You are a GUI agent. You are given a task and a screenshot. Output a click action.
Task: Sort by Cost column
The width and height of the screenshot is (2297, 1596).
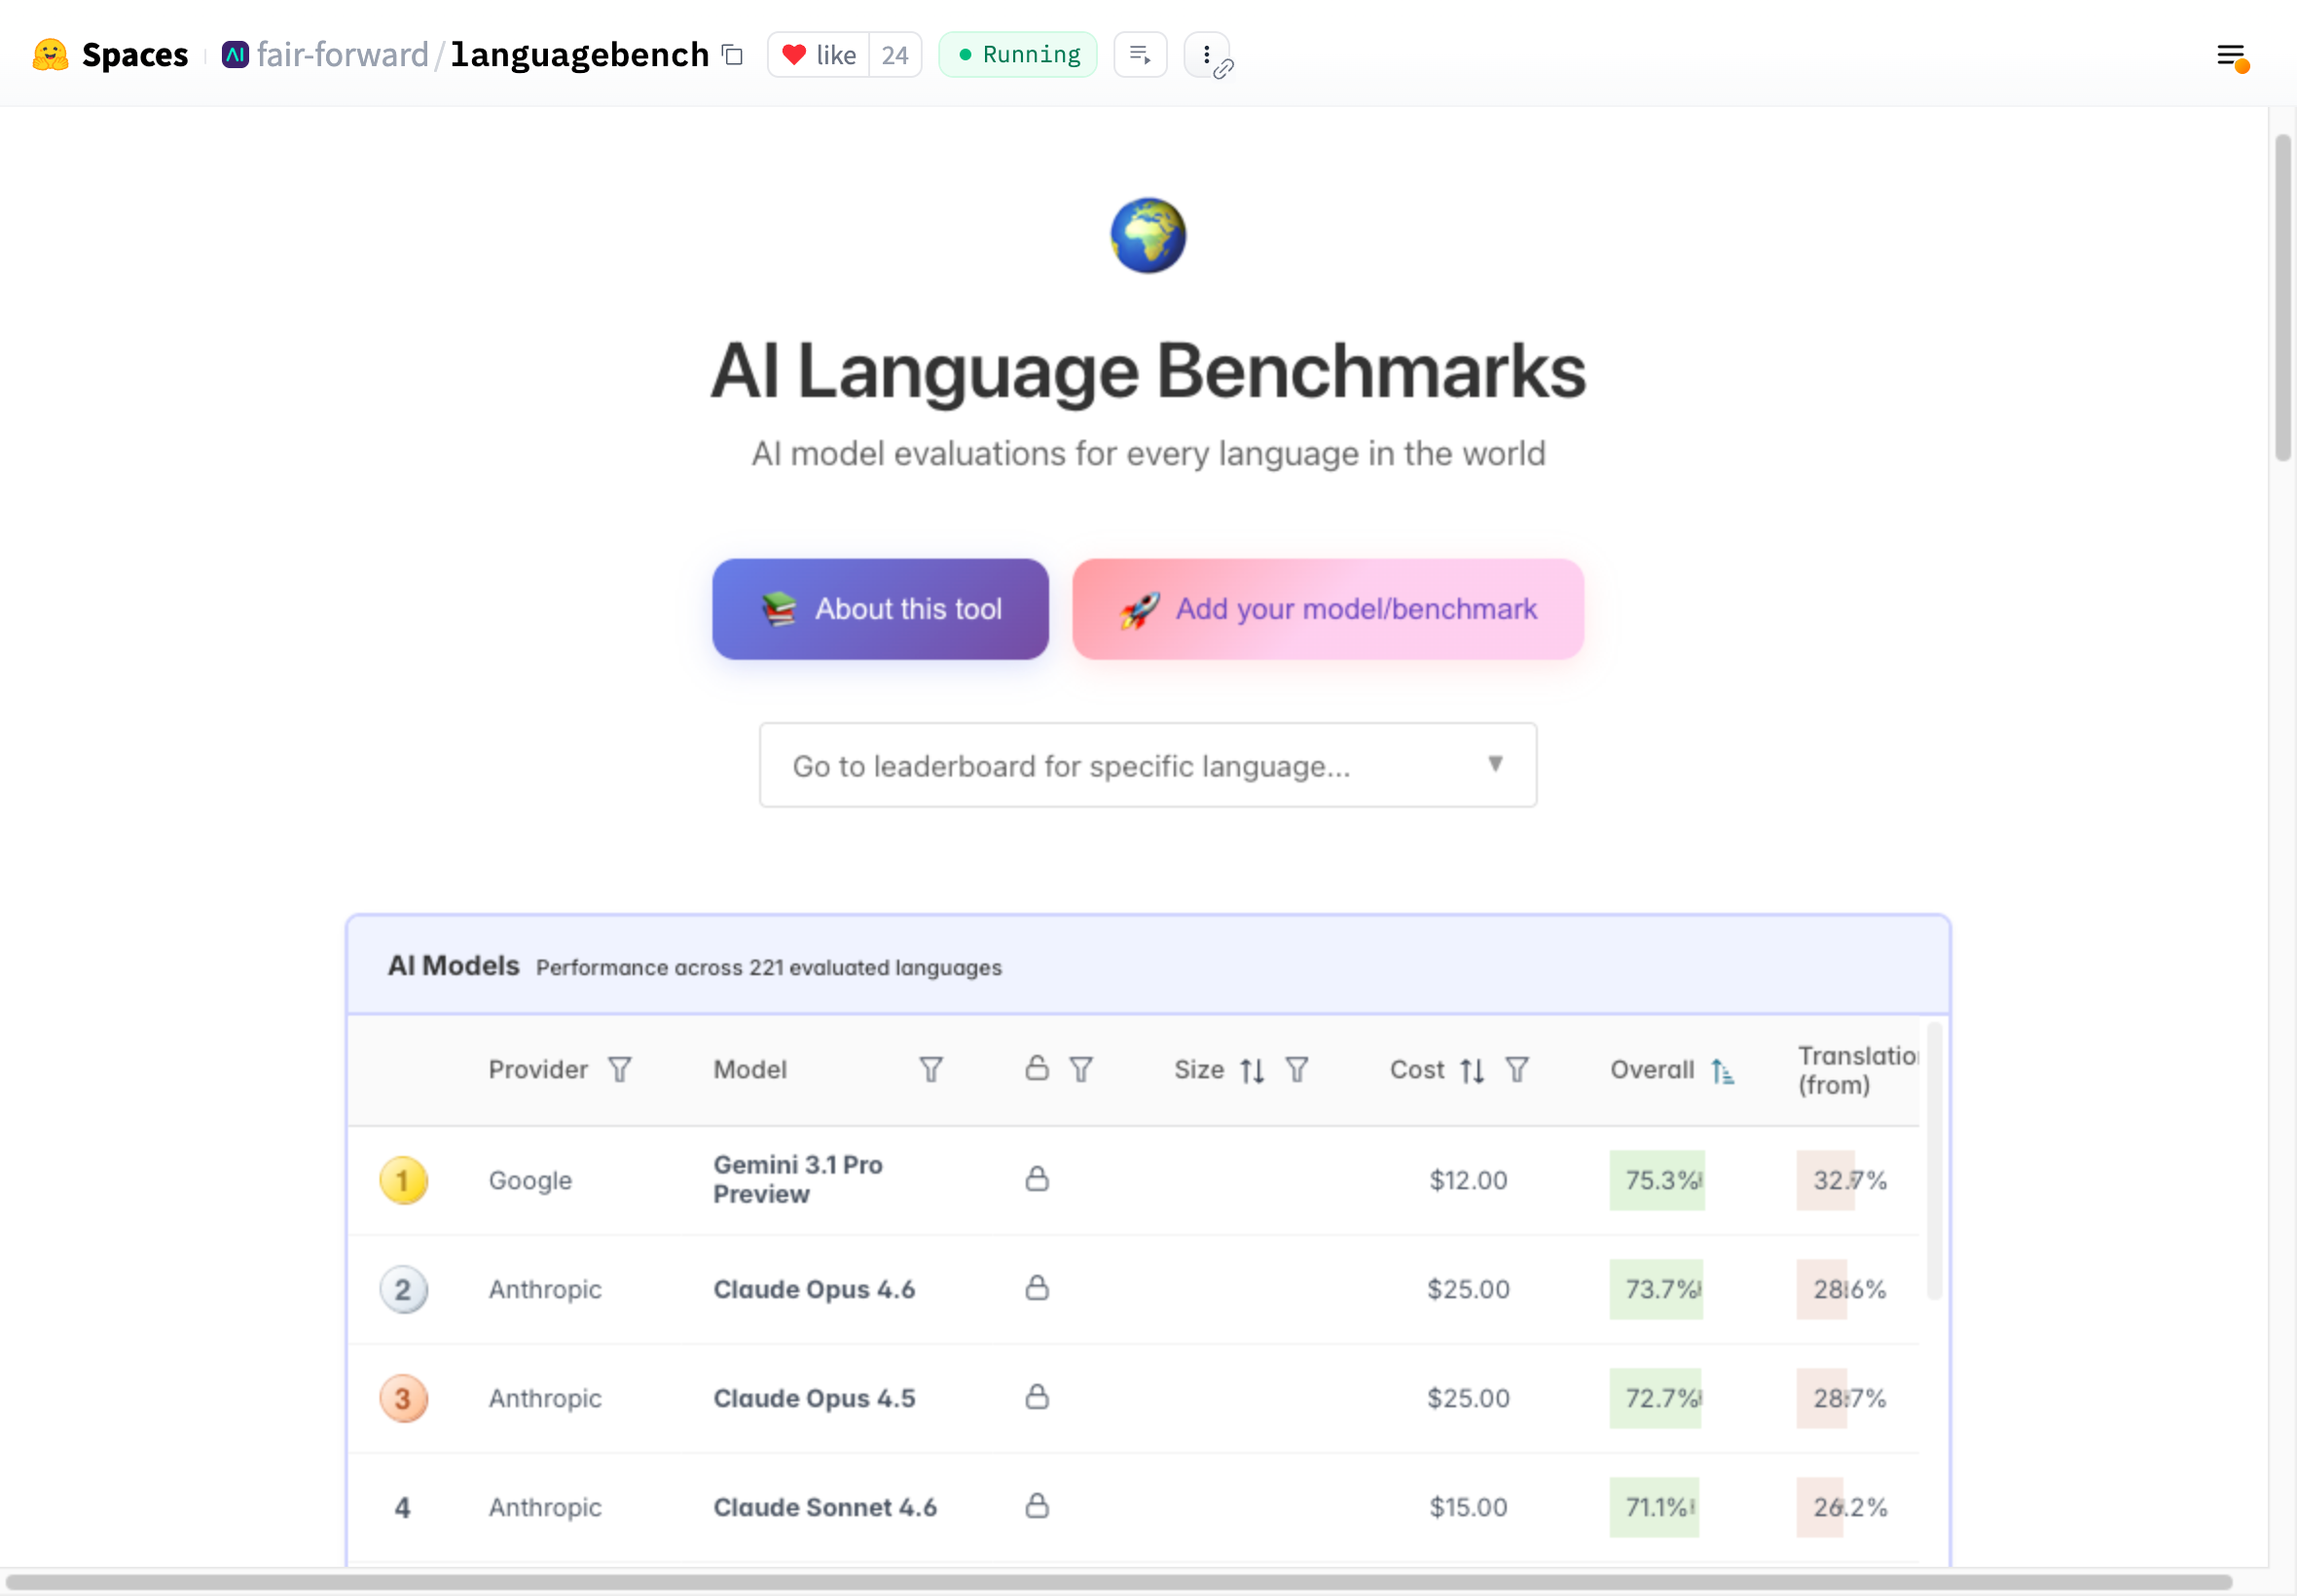point(1472,1071)
